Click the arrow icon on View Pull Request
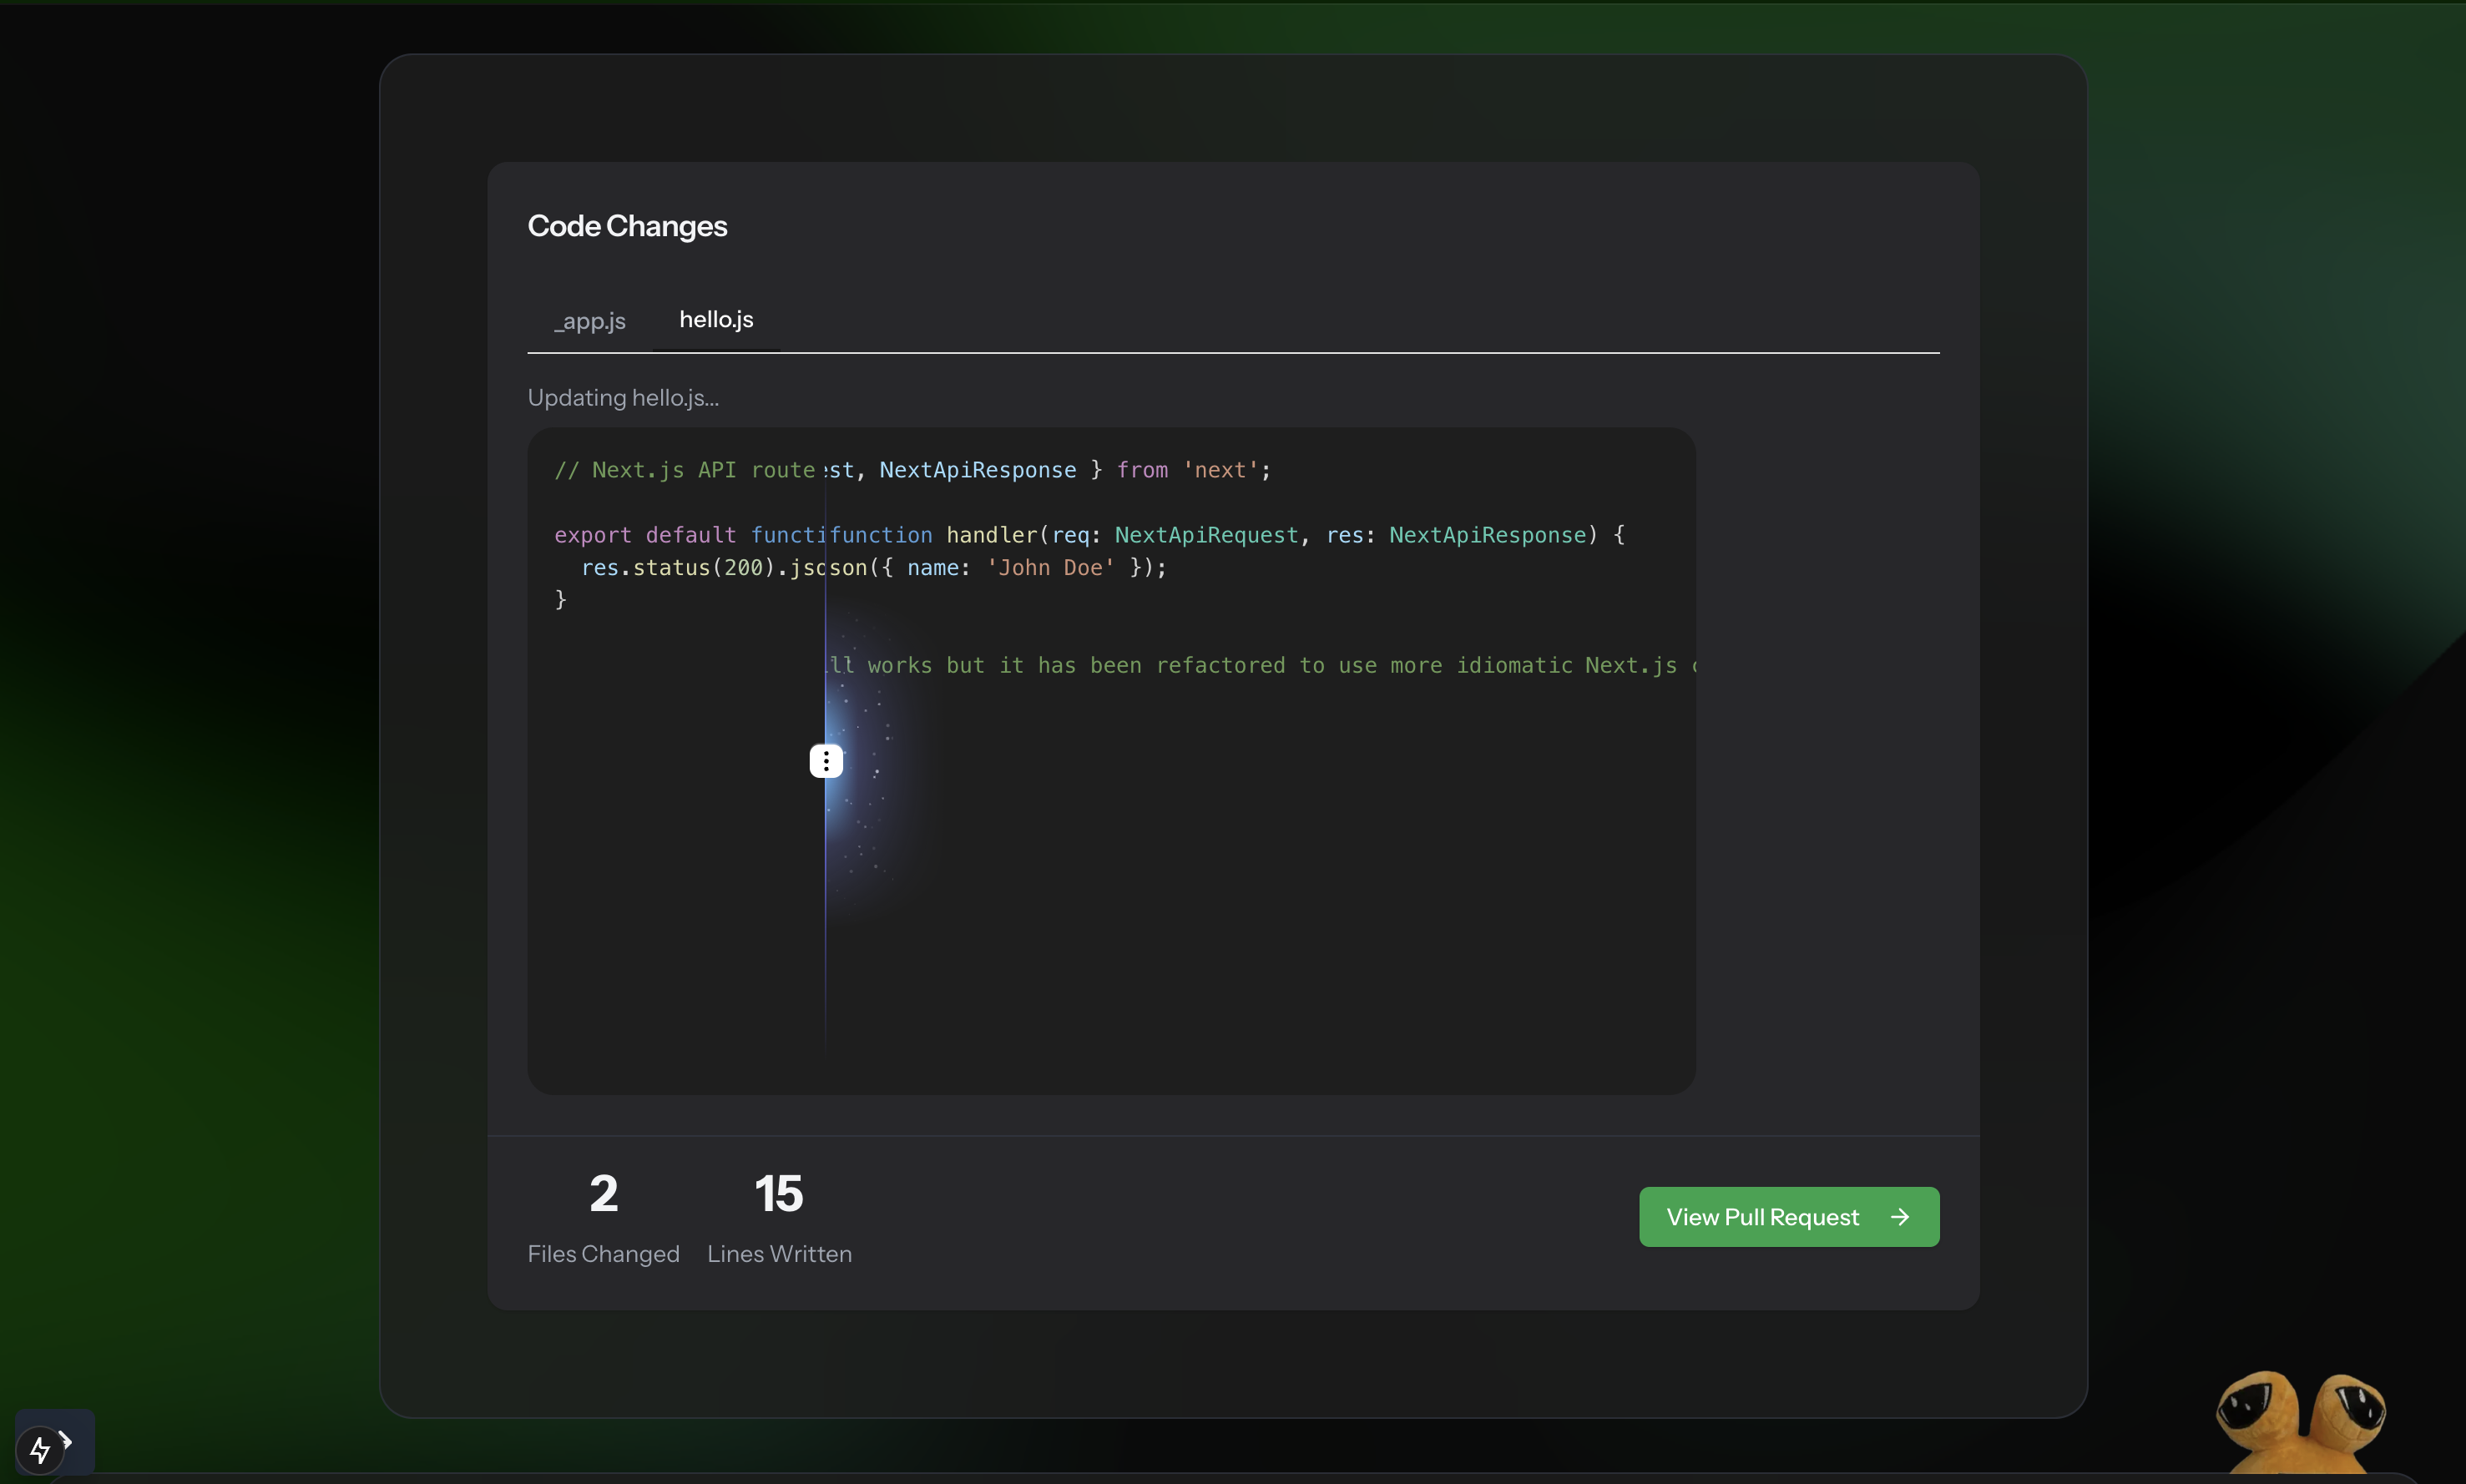 coord(1900,1217)
